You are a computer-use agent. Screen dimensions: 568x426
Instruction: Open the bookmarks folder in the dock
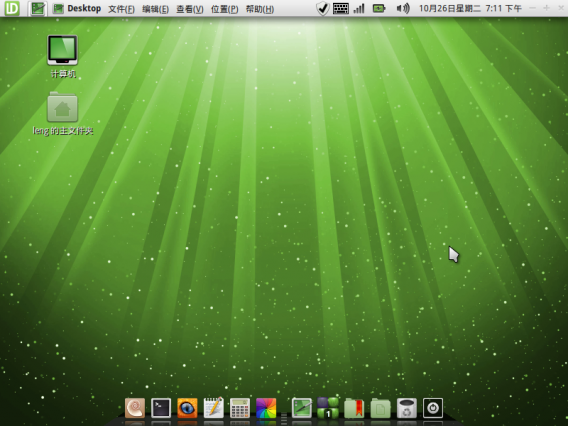(x=354, y=408)
